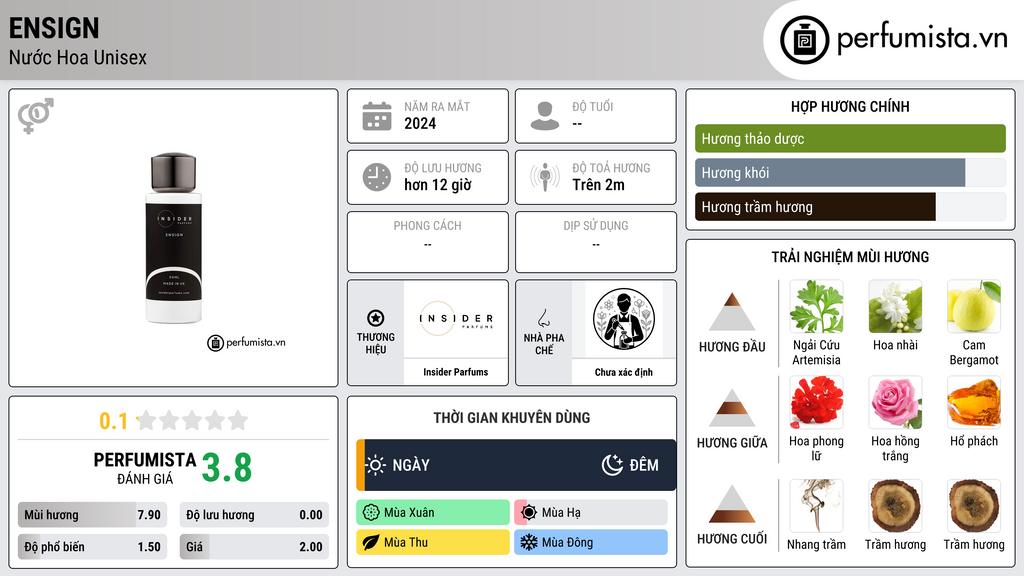
Task: Click the Hương trầm hương dark accord bar
Action: (x=850, y=206)
